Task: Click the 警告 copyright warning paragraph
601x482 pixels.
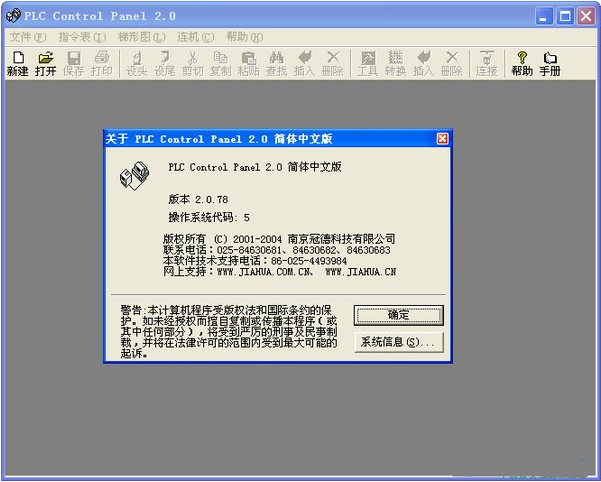Action: [229, 332]
